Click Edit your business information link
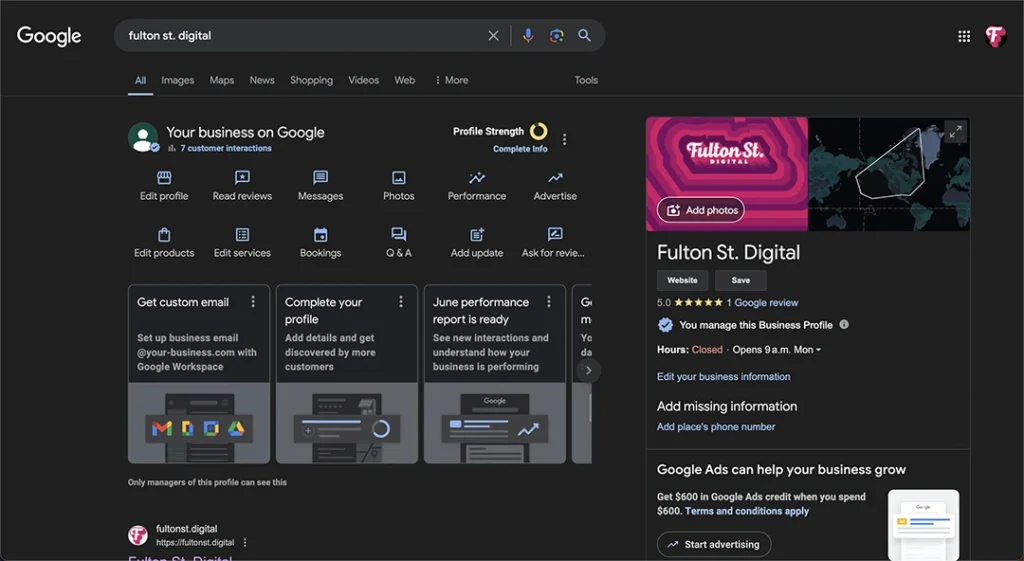Viewport: 1024px width, 561px height. (723, 377)
